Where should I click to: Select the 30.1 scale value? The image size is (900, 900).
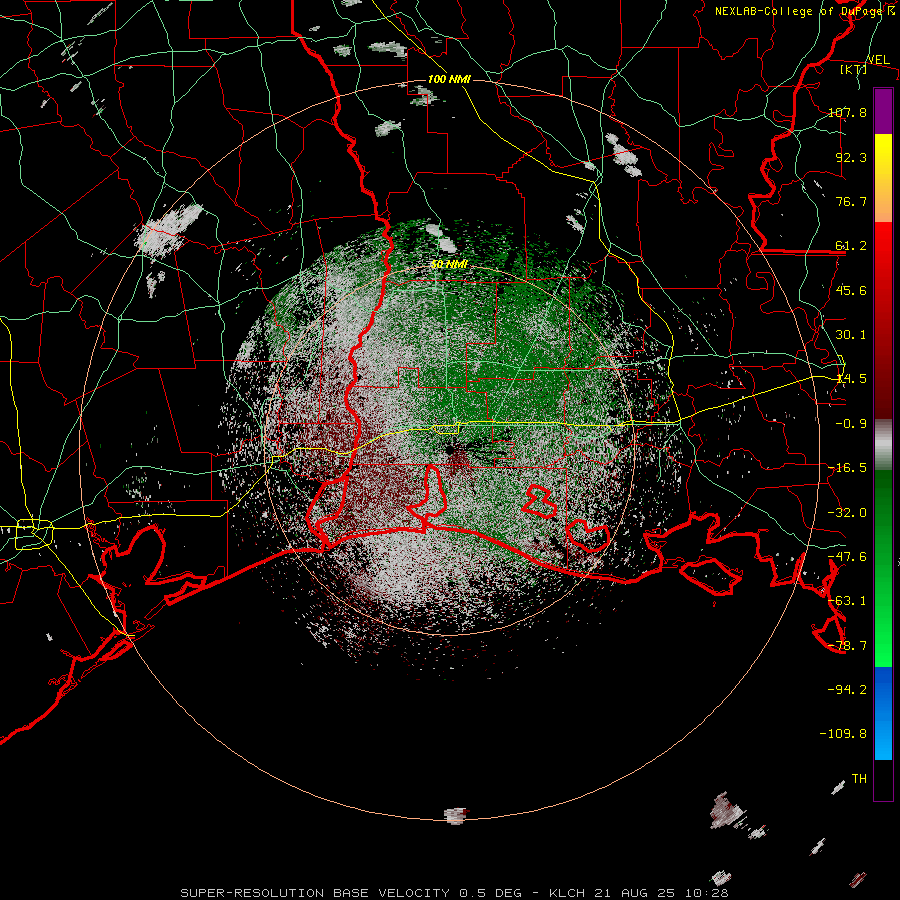[851, 335]
